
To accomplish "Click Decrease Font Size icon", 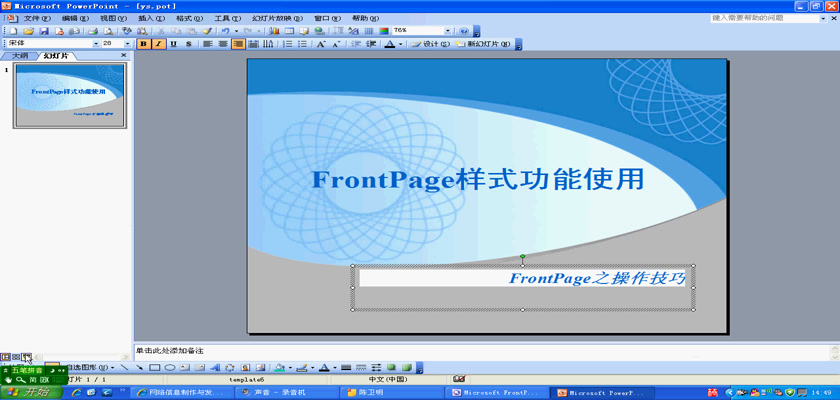I will 336,44.
